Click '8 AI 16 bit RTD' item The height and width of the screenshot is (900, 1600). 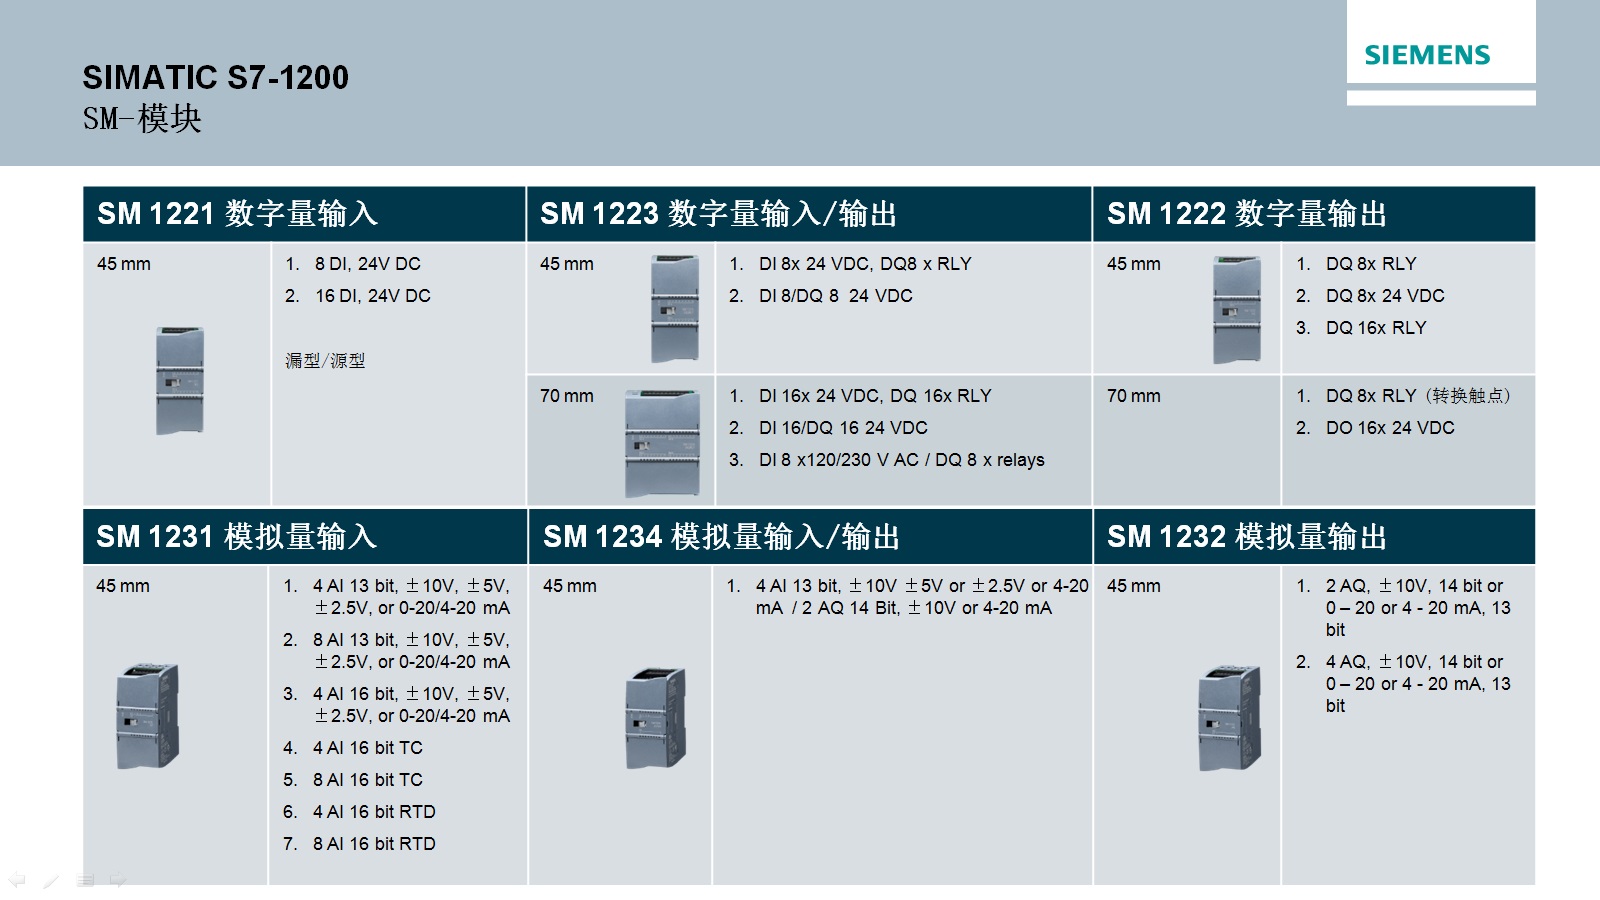click(x=374, y=844)
